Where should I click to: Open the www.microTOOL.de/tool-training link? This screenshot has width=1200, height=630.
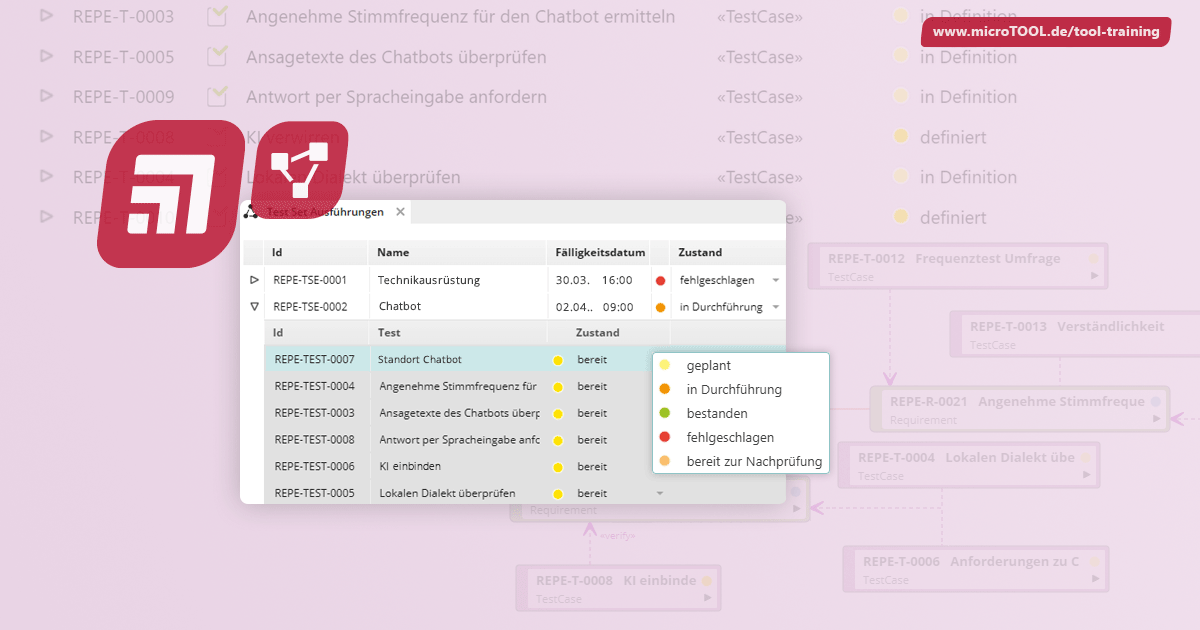click(1046, 32)
